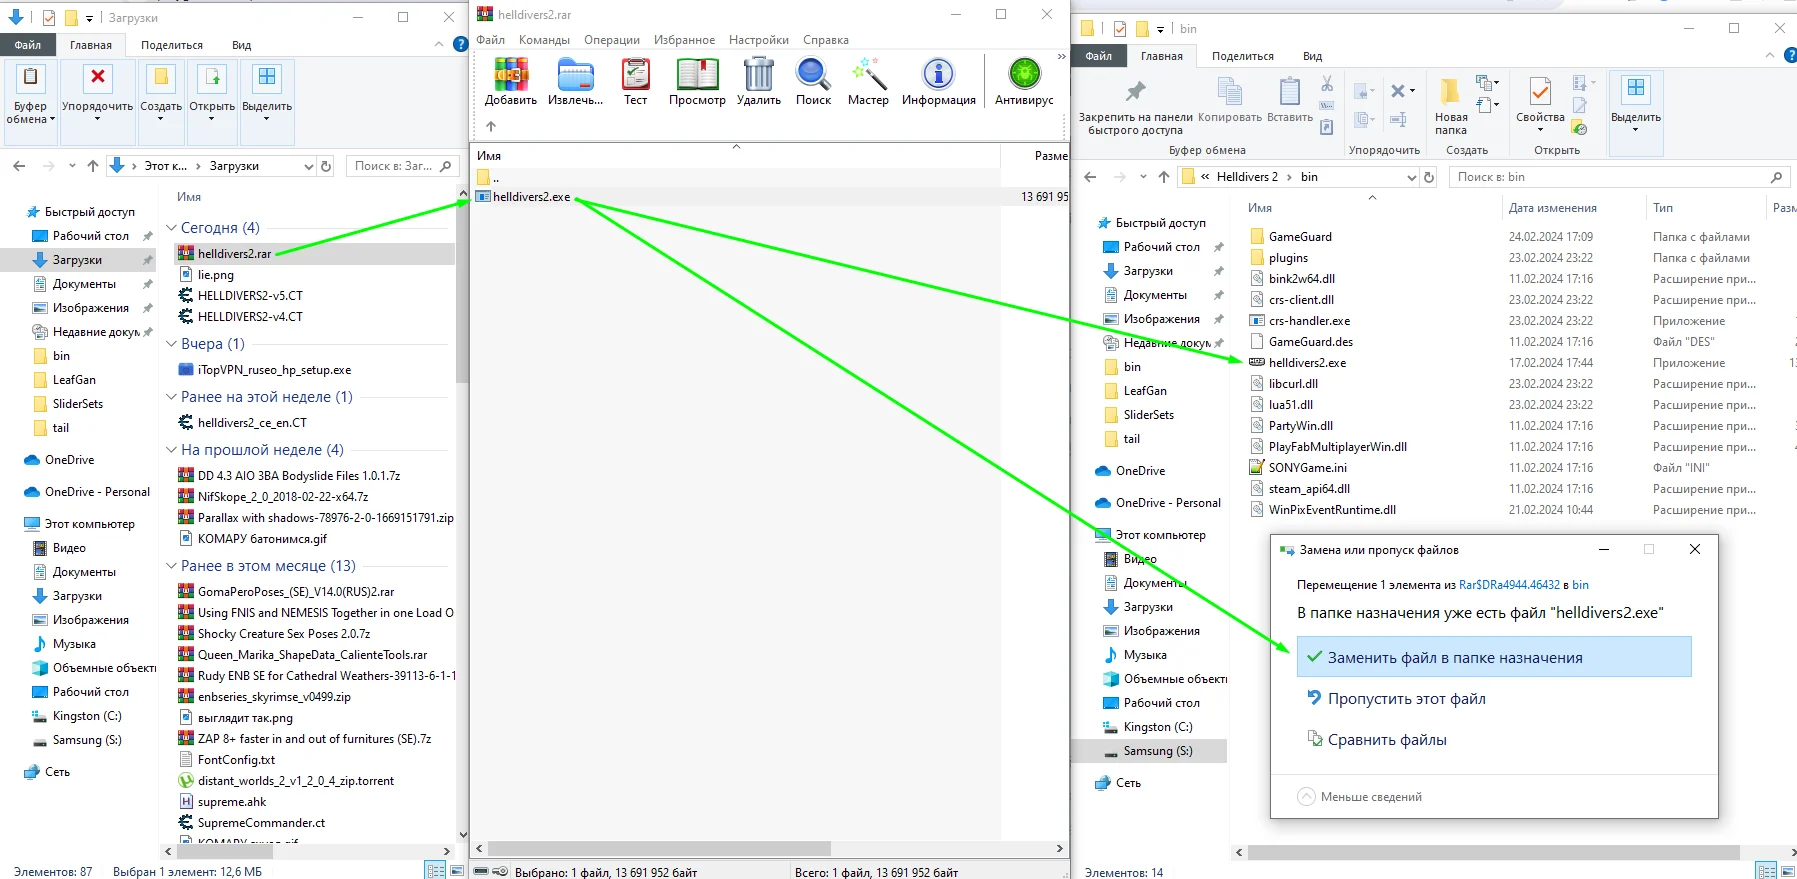
Task: Click Вставить in the bin window ribbon
Action: coord(1290,102)
